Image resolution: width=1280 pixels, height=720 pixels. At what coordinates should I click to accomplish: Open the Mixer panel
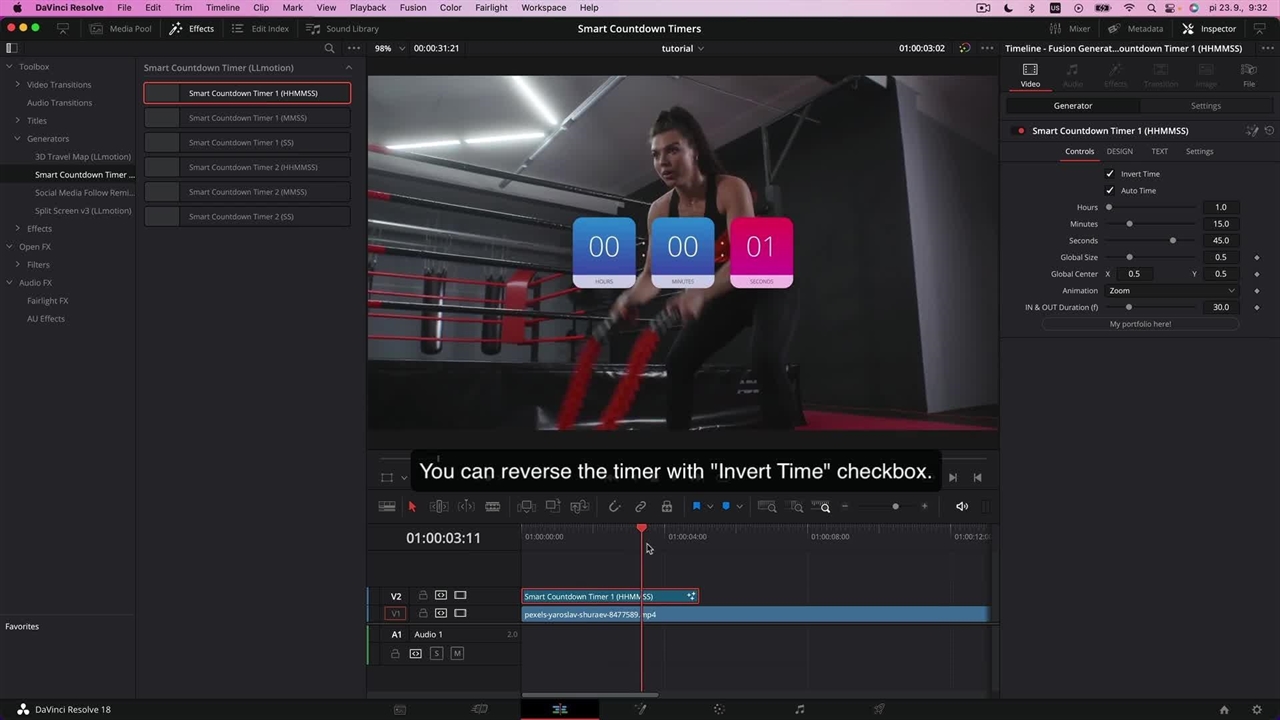[1071, 29]
